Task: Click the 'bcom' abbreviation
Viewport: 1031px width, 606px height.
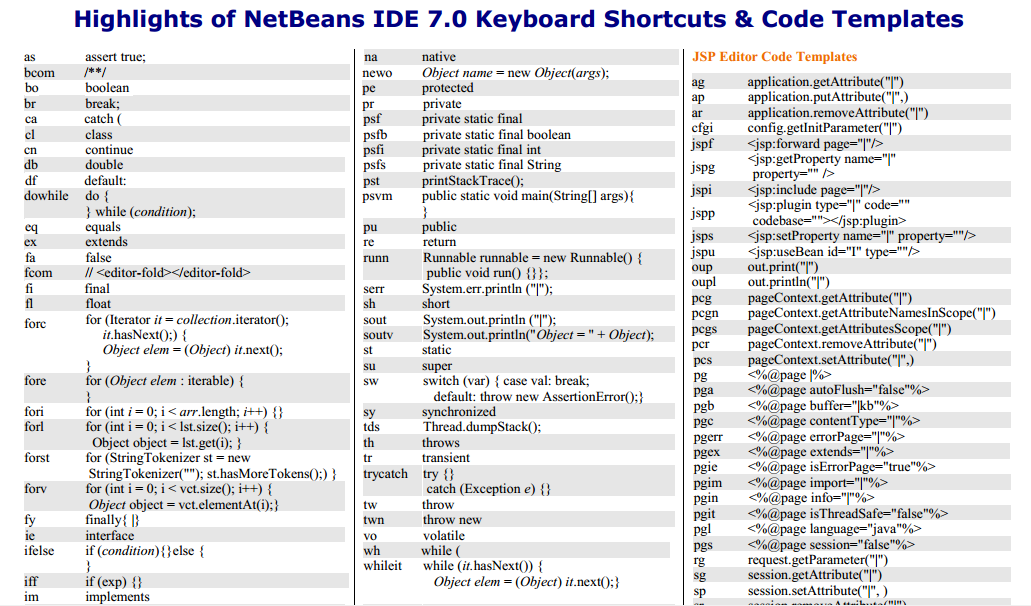Action: pos(39,73)
